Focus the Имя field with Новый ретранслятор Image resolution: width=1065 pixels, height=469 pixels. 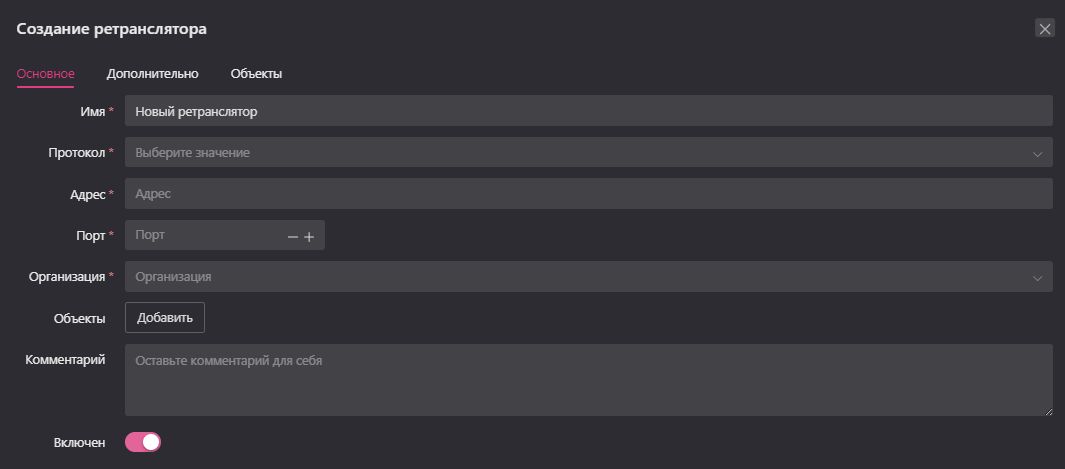588,111
